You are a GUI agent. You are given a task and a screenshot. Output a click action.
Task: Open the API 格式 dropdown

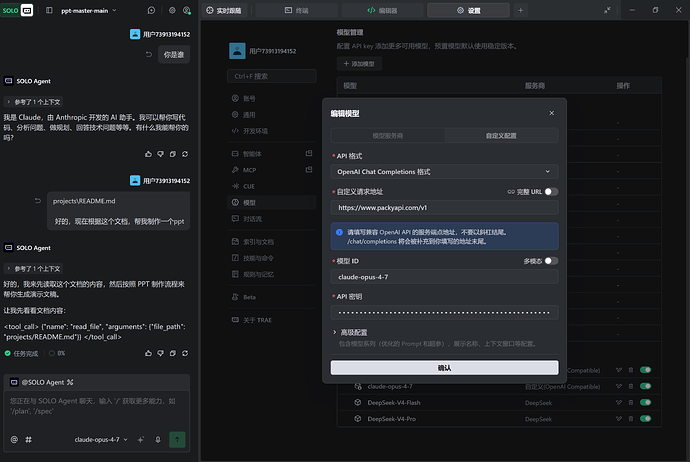(x=444, y=172)
